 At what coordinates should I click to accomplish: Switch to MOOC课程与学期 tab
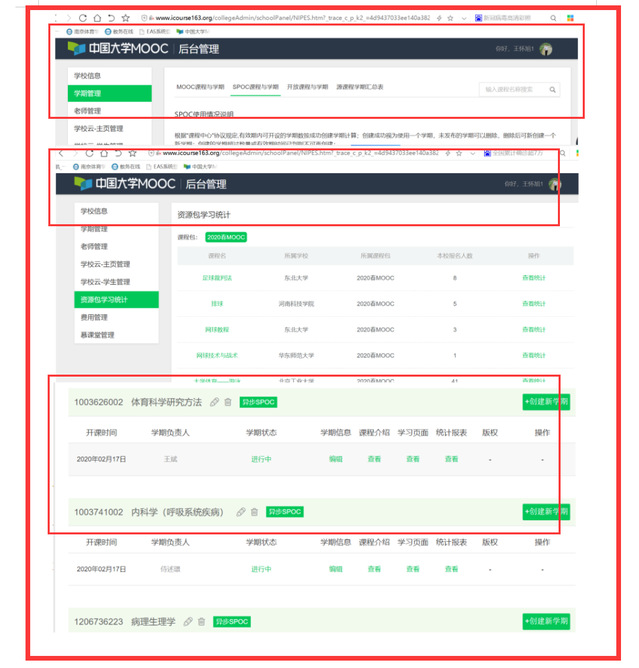(x=200, y=87)
